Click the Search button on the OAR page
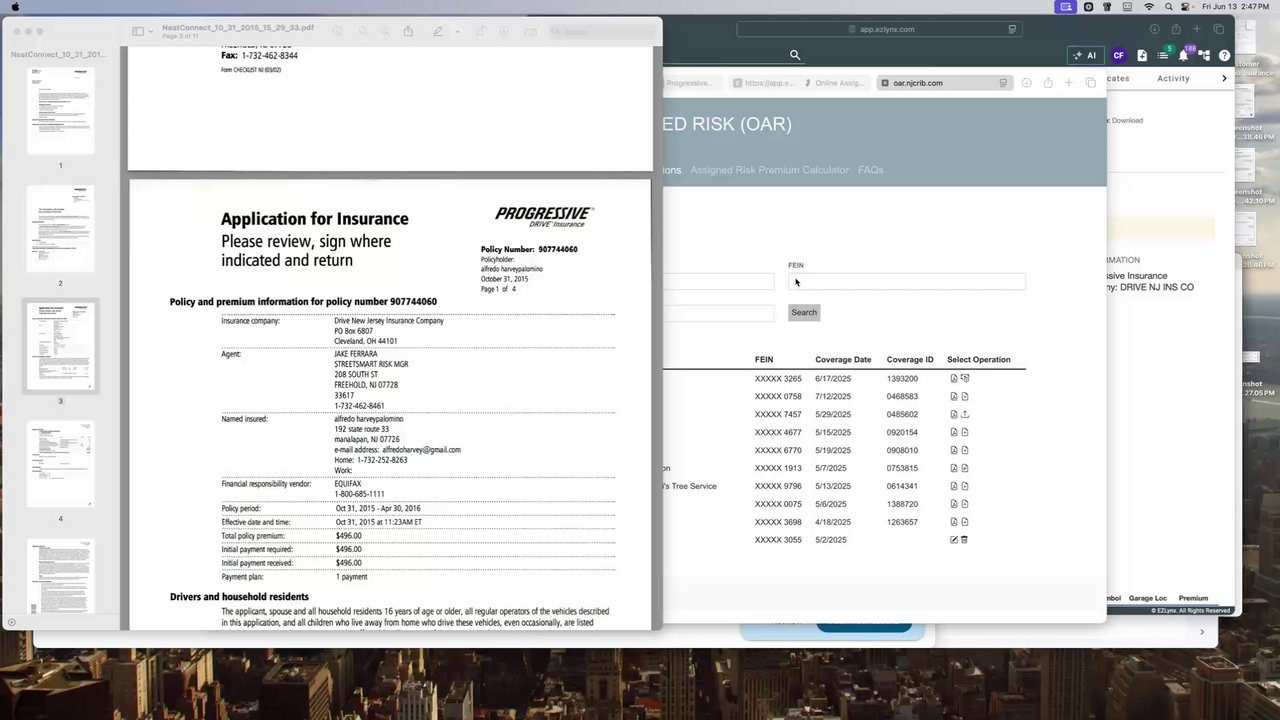 (x=804, y=313)
